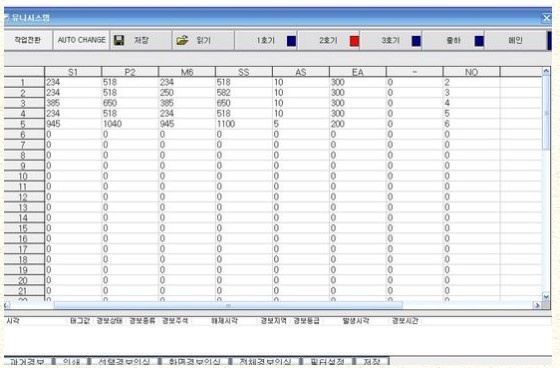Screen dimensions: 560x368
Task: Click the SS cell value 1100
Action: pos(226,124)
